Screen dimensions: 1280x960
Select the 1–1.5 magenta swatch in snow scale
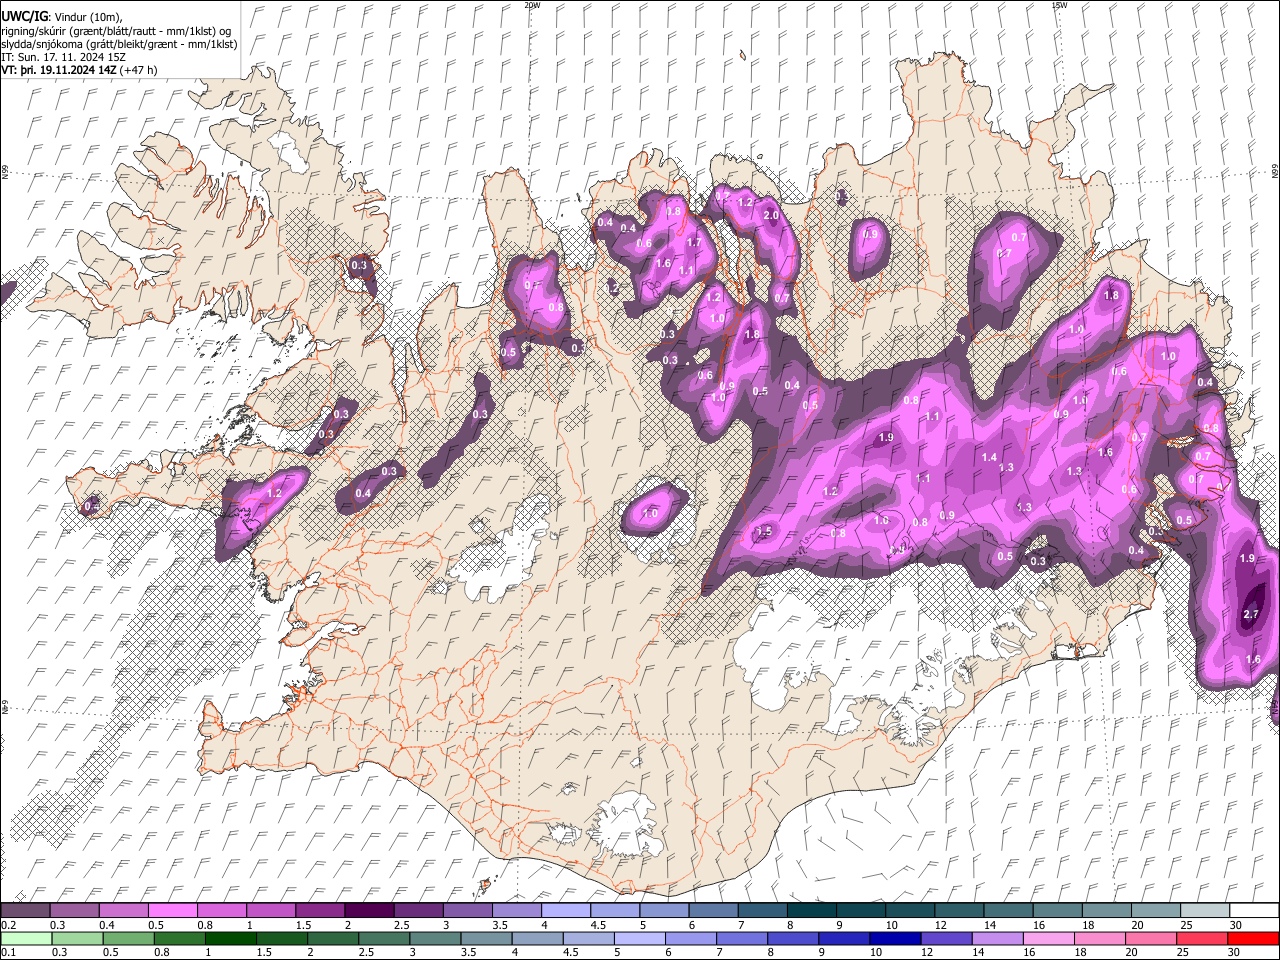coord(270,911)
